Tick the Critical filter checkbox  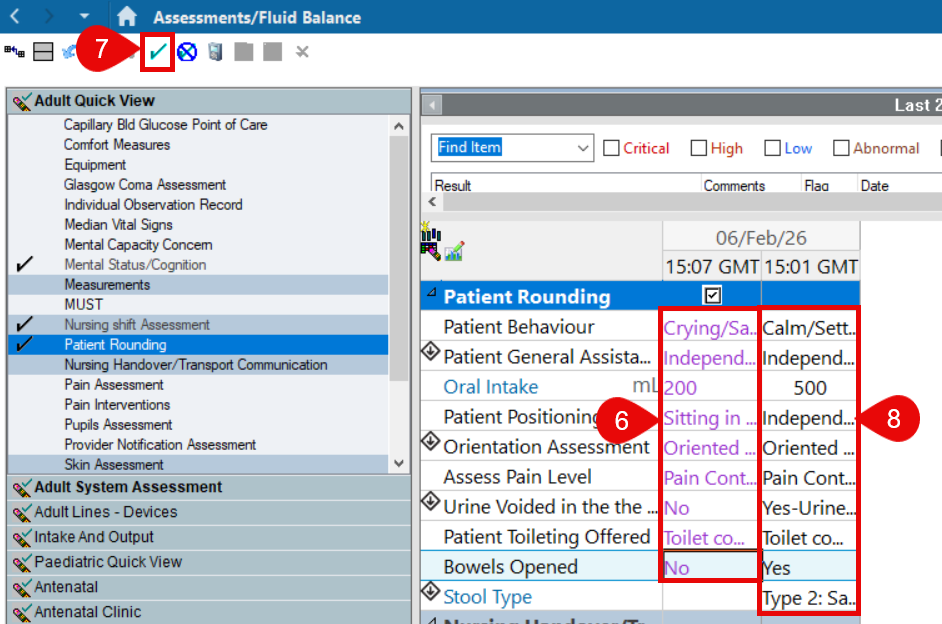click(611, 148)
